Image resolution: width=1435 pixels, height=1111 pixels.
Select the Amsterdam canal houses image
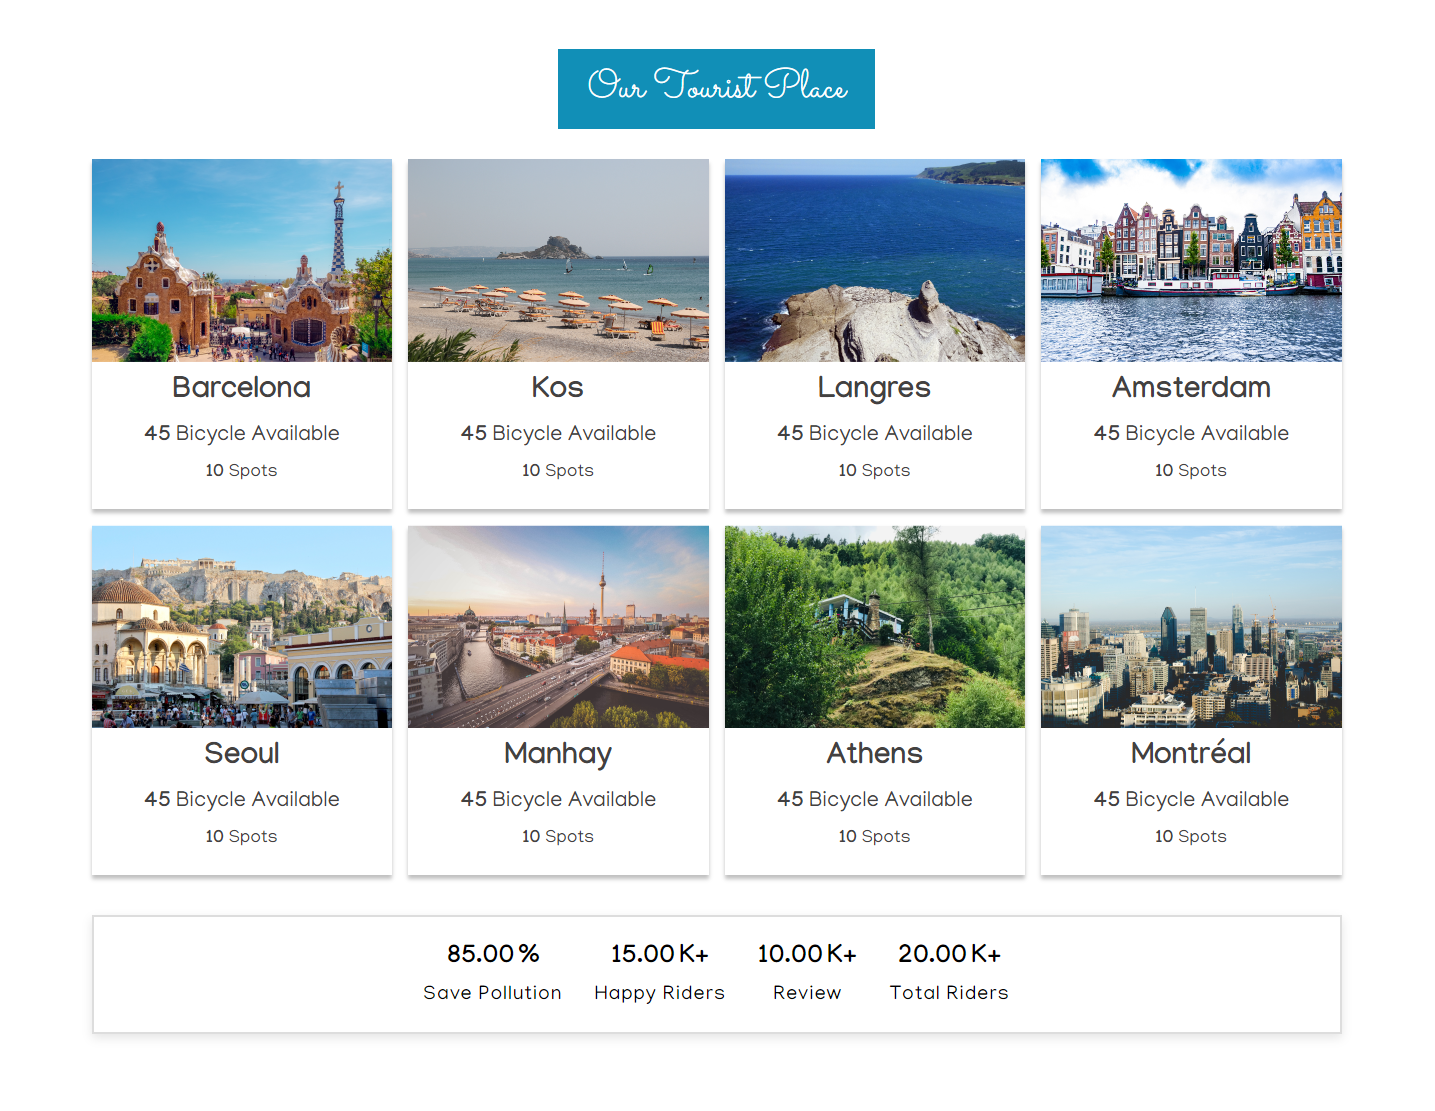[x=1191, y=260]
